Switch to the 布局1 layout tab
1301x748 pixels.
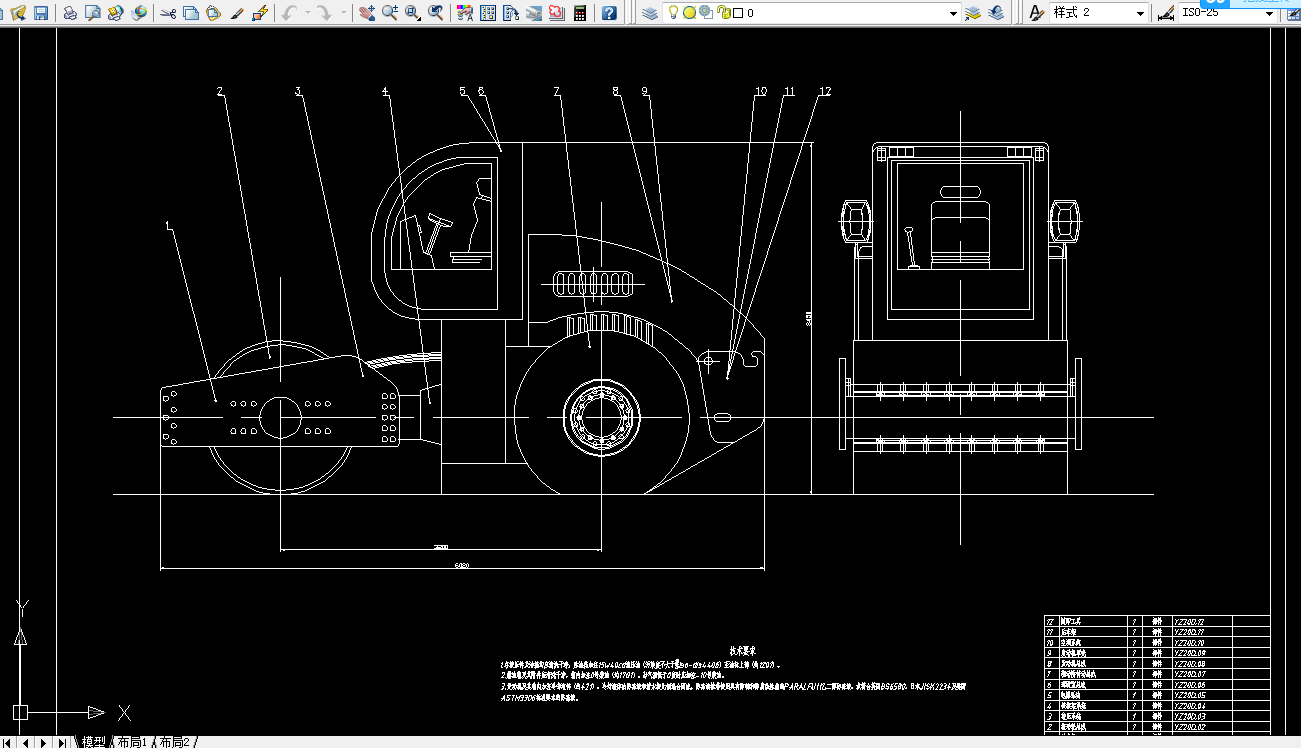click(132, 742)
